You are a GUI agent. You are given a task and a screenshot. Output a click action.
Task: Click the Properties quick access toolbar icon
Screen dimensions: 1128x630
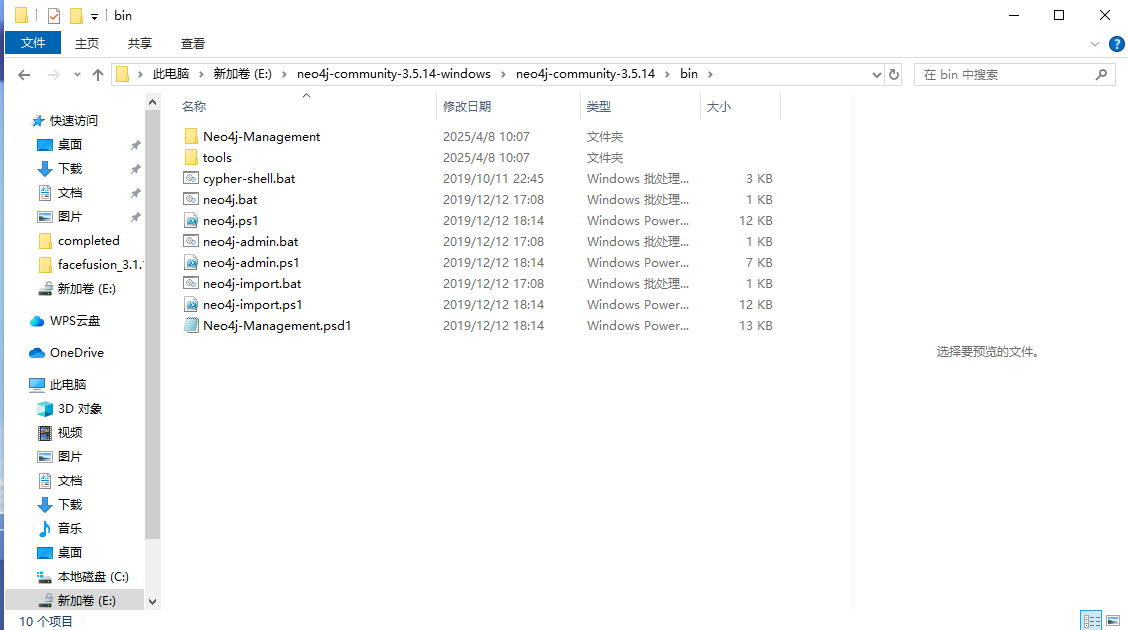(54, 15)
